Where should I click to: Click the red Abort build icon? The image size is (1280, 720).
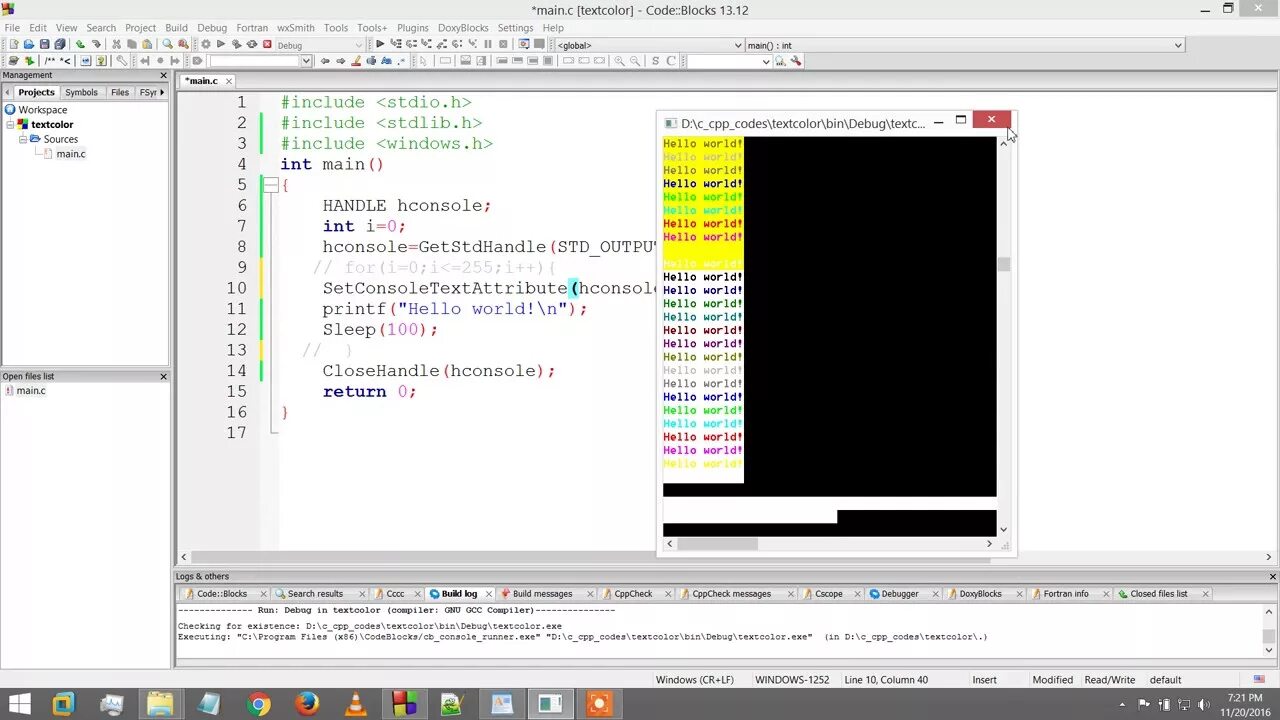(x=267, y=44)
